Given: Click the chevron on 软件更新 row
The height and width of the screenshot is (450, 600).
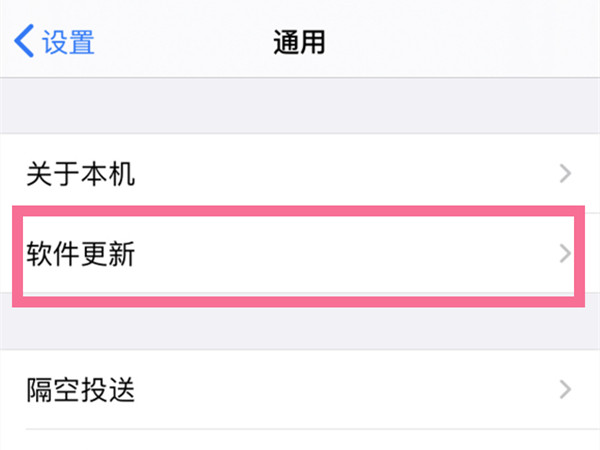Looking at the screenshot, I should [x=565, y=254].
